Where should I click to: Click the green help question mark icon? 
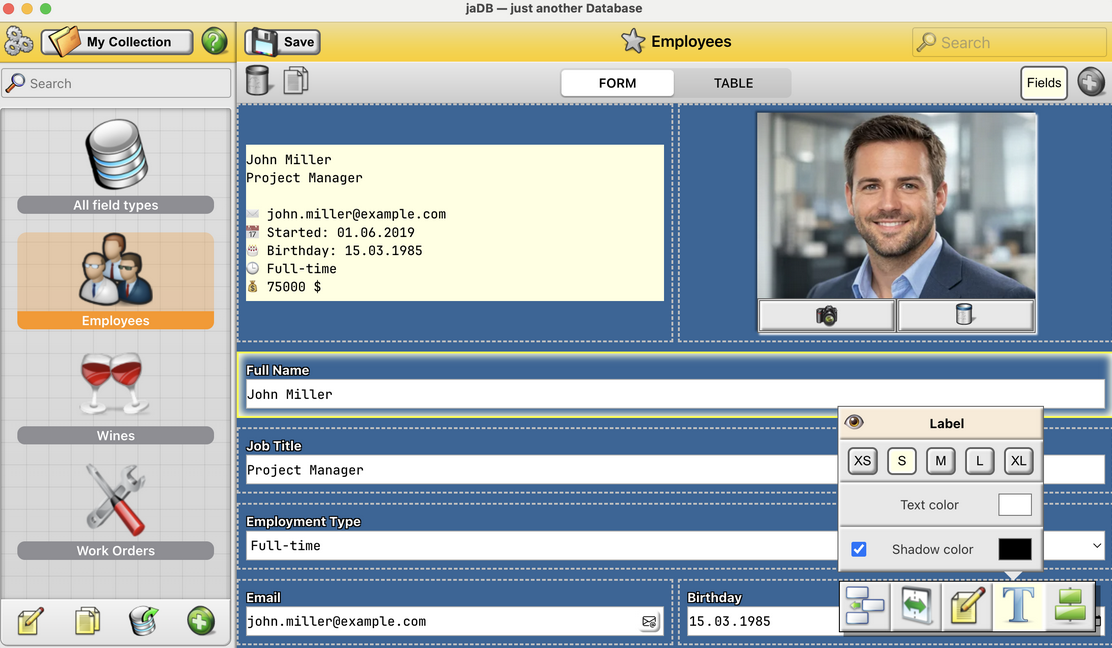tap(214, 42)
